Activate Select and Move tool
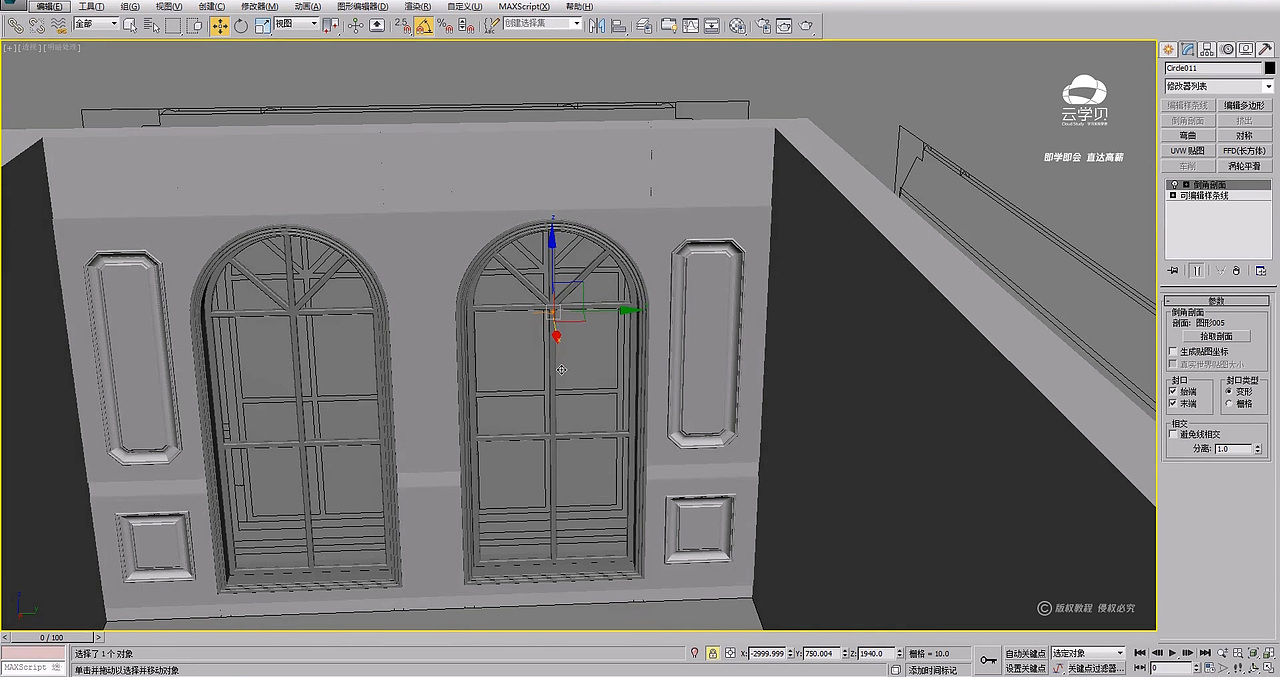 click(x=220, y=24)
